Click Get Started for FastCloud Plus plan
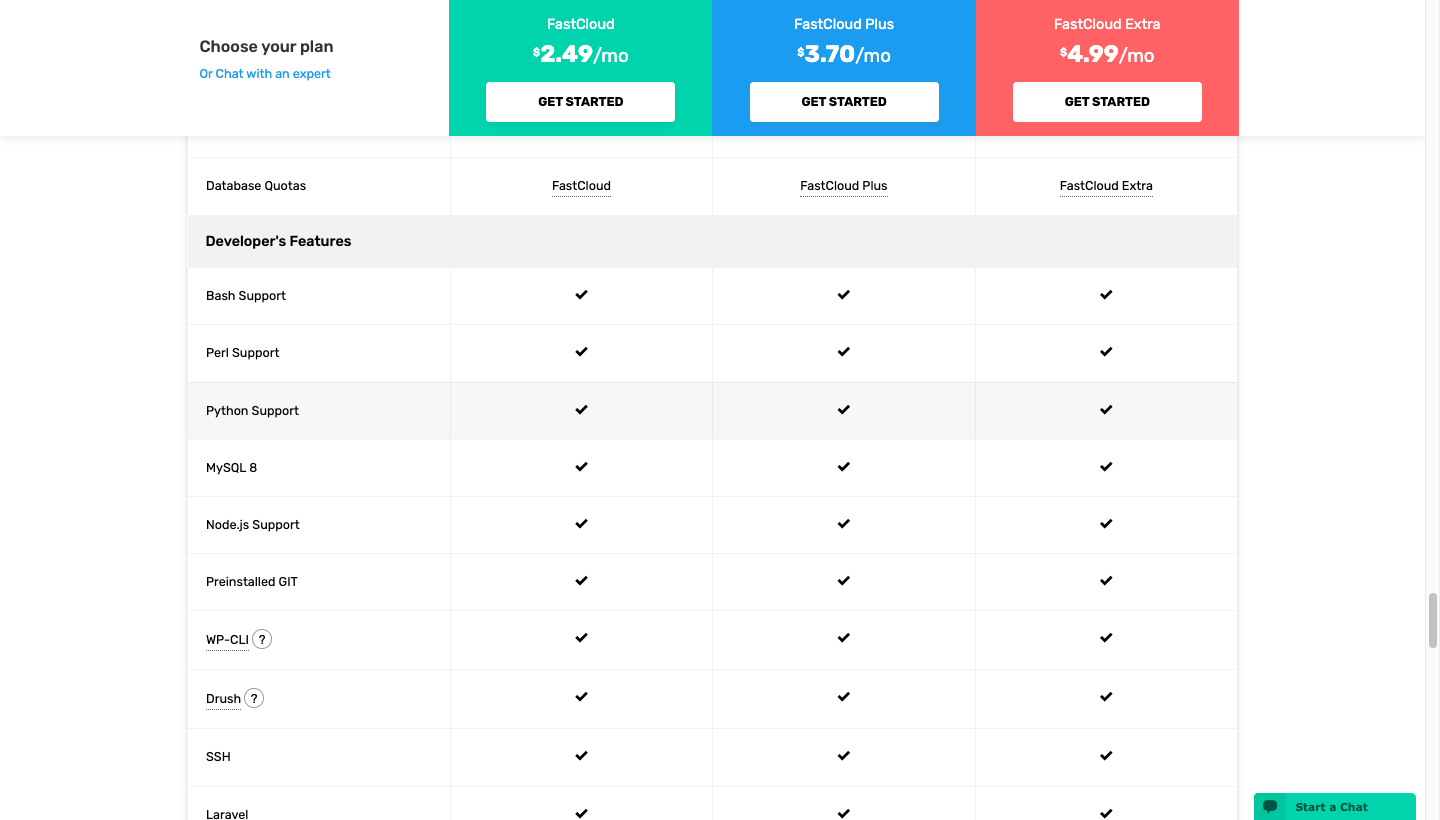 click(x=844, y=102)
